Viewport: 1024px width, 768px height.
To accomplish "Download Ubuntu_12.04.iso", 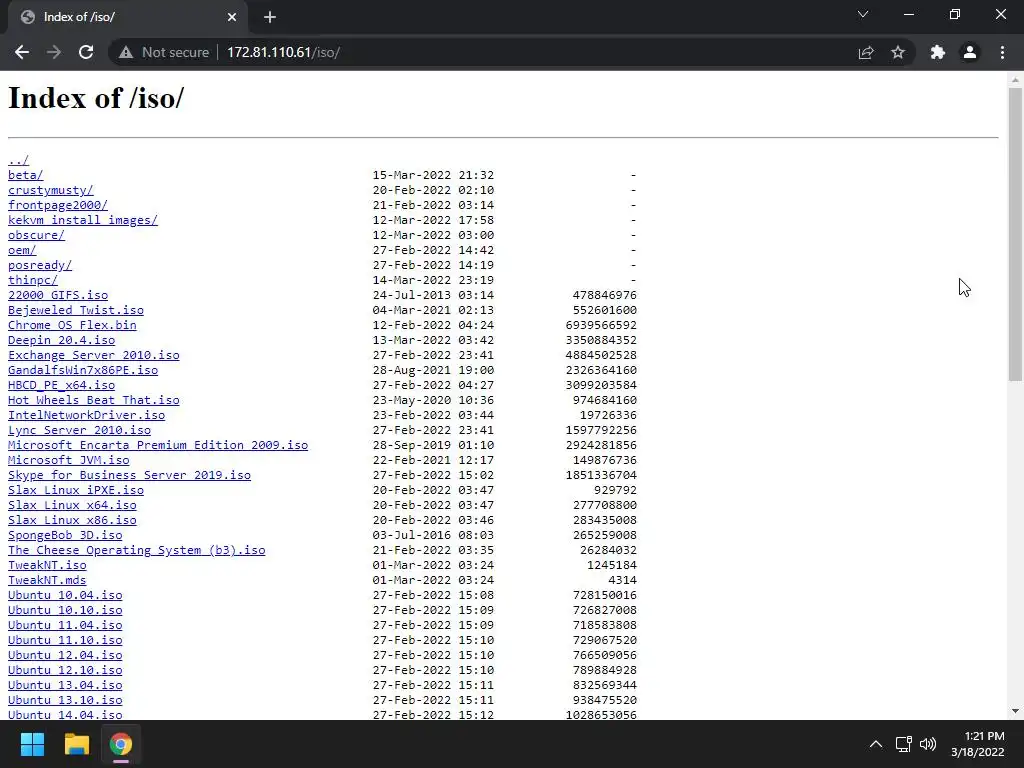I will (x=65, y=656).
